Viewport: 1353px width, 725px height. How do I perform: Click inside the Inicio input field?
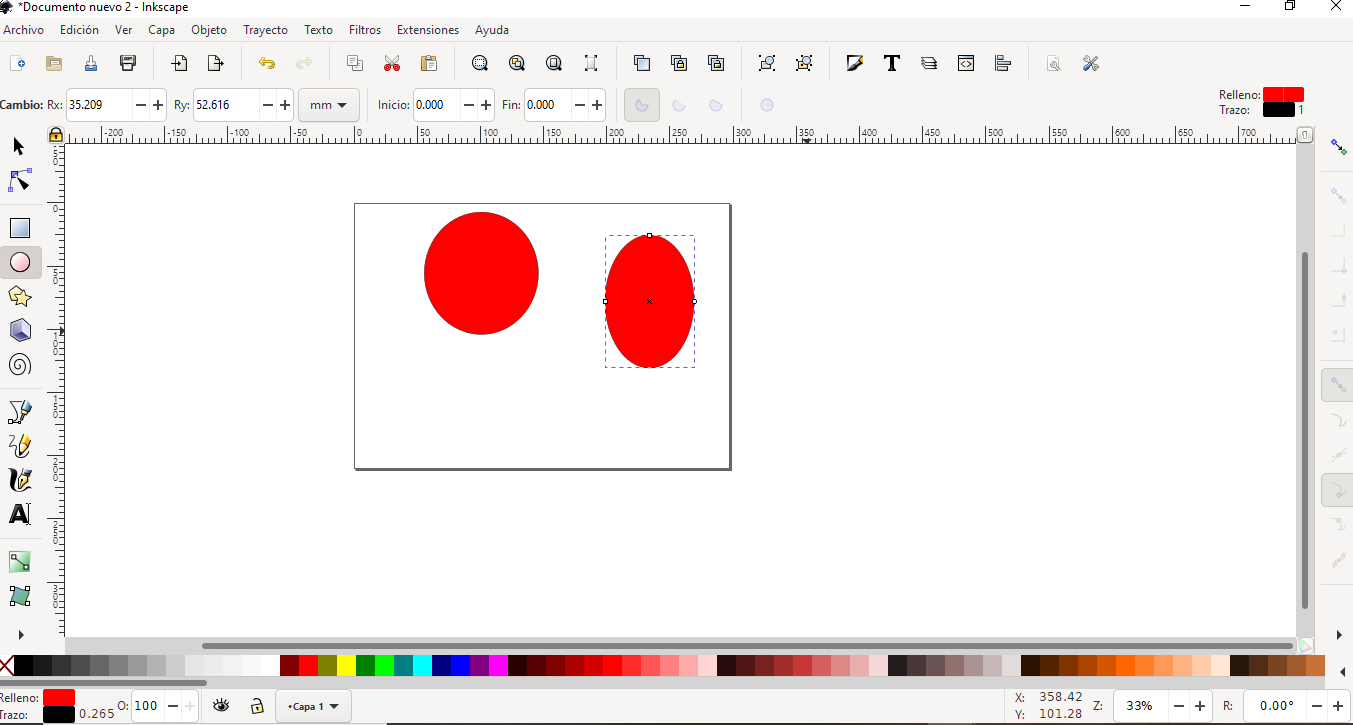(x=435, y=105)
